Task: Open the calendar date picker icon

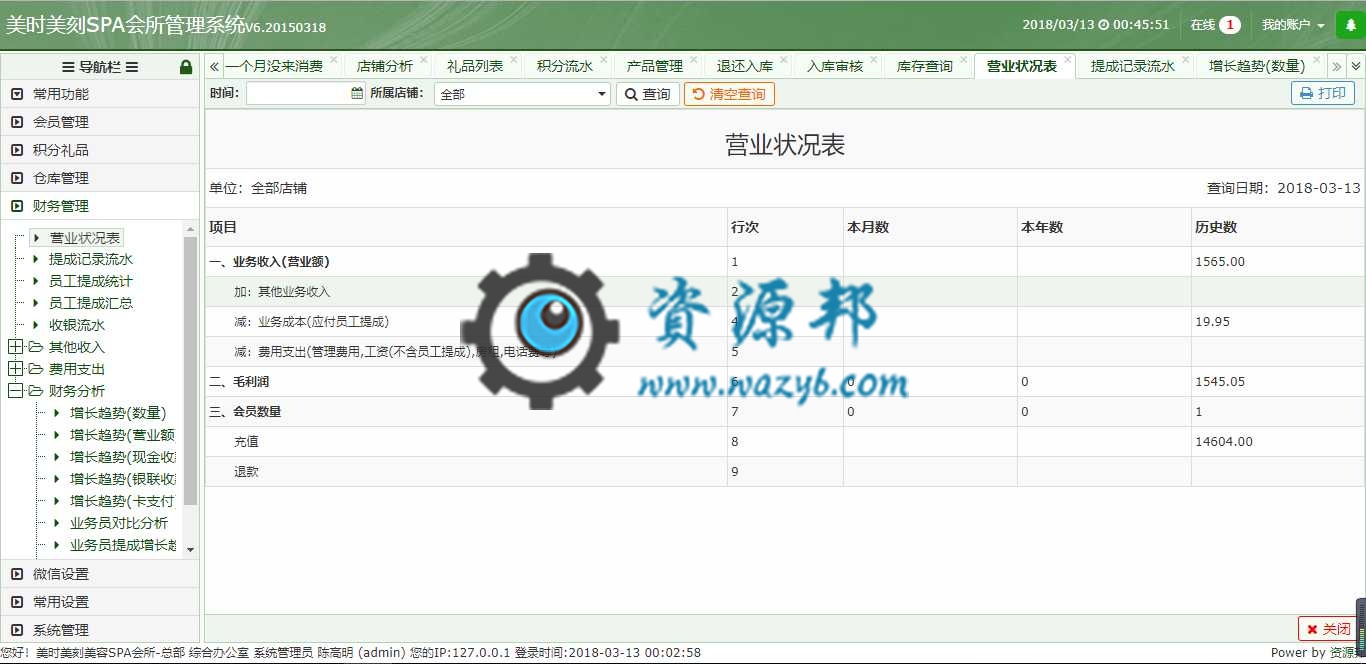Action: point(357,93)
